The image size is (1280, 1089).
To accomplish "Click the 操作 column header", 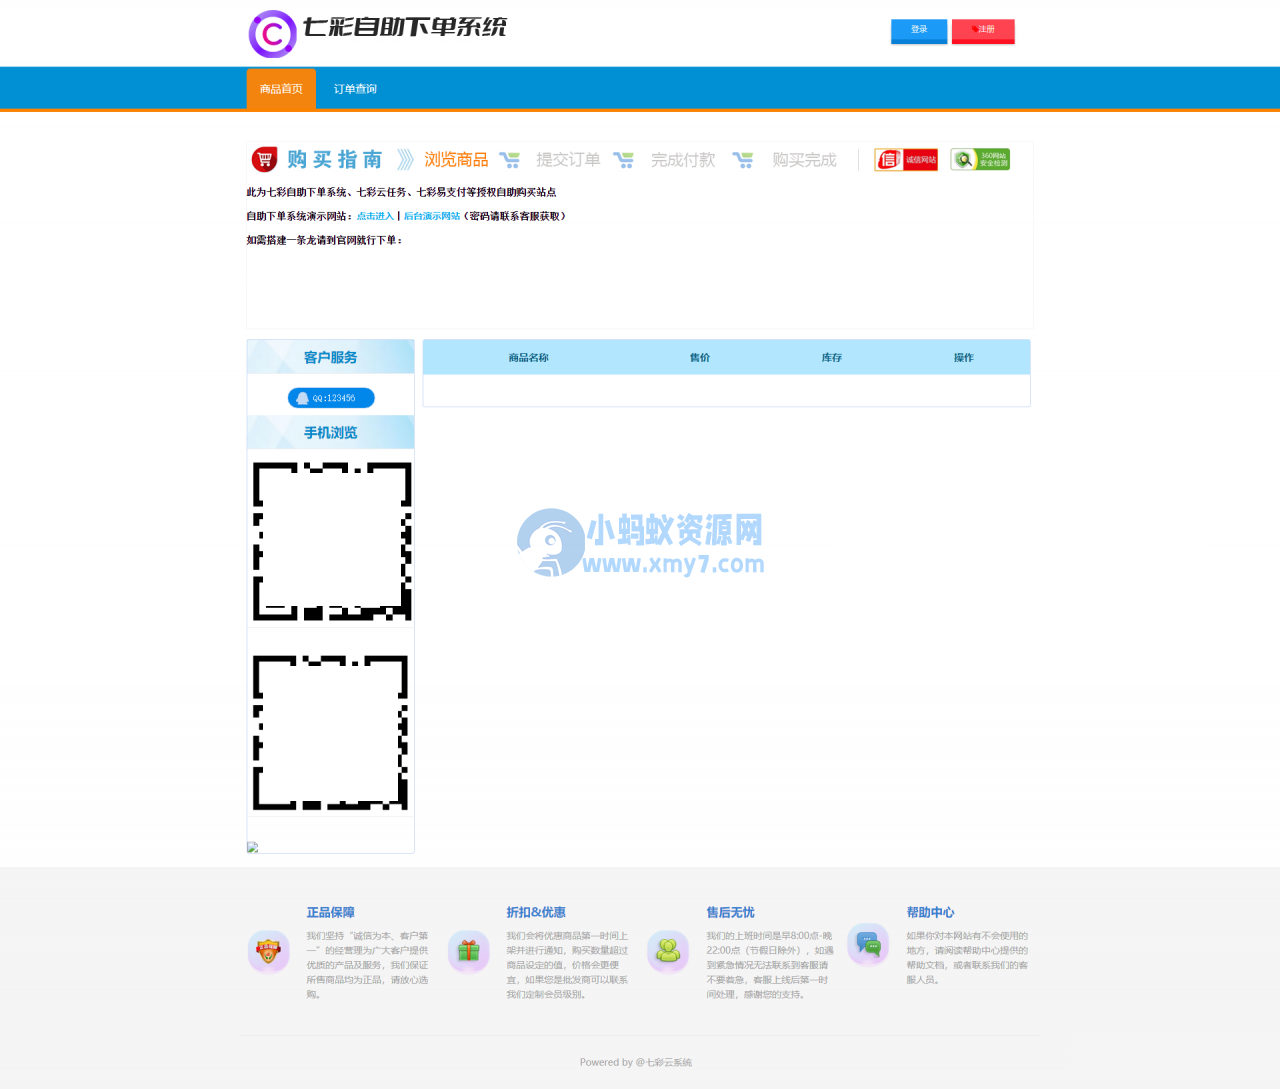I will (964, 358).
